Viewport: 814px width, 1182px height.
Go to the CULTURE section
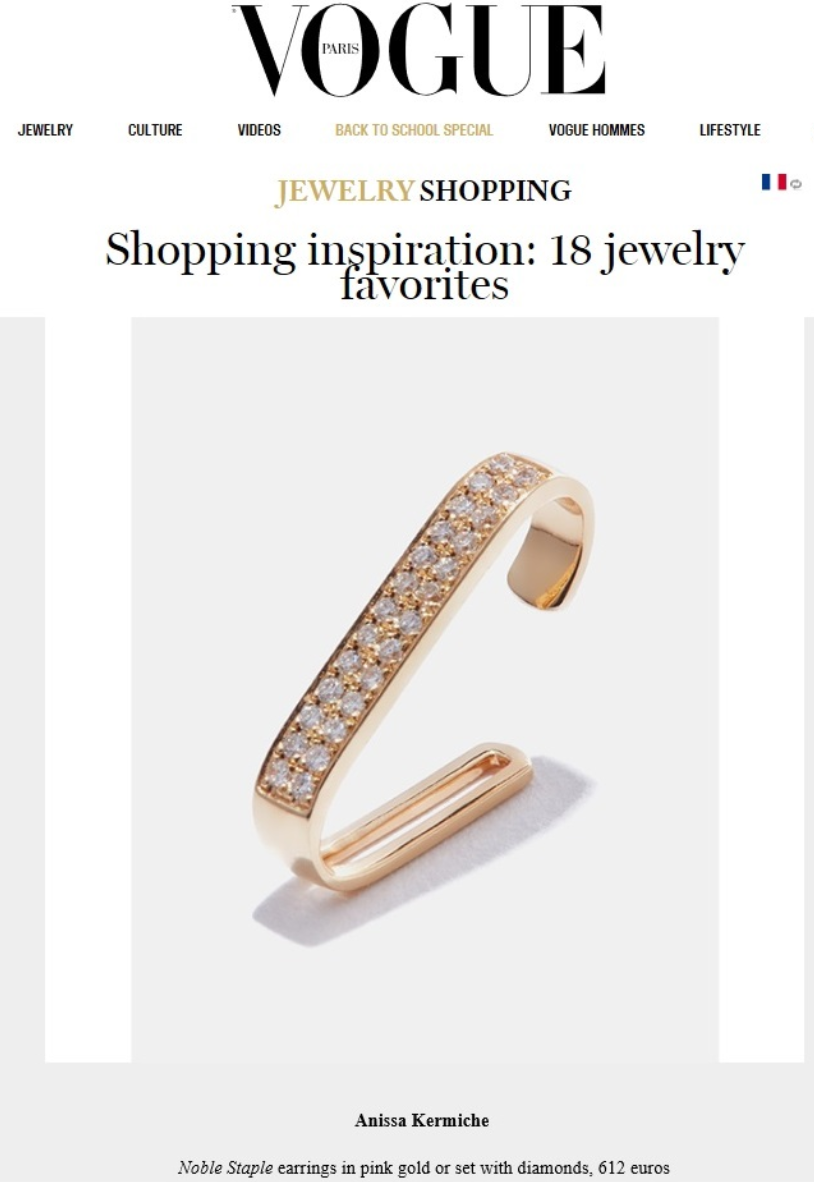click(155, 130)
